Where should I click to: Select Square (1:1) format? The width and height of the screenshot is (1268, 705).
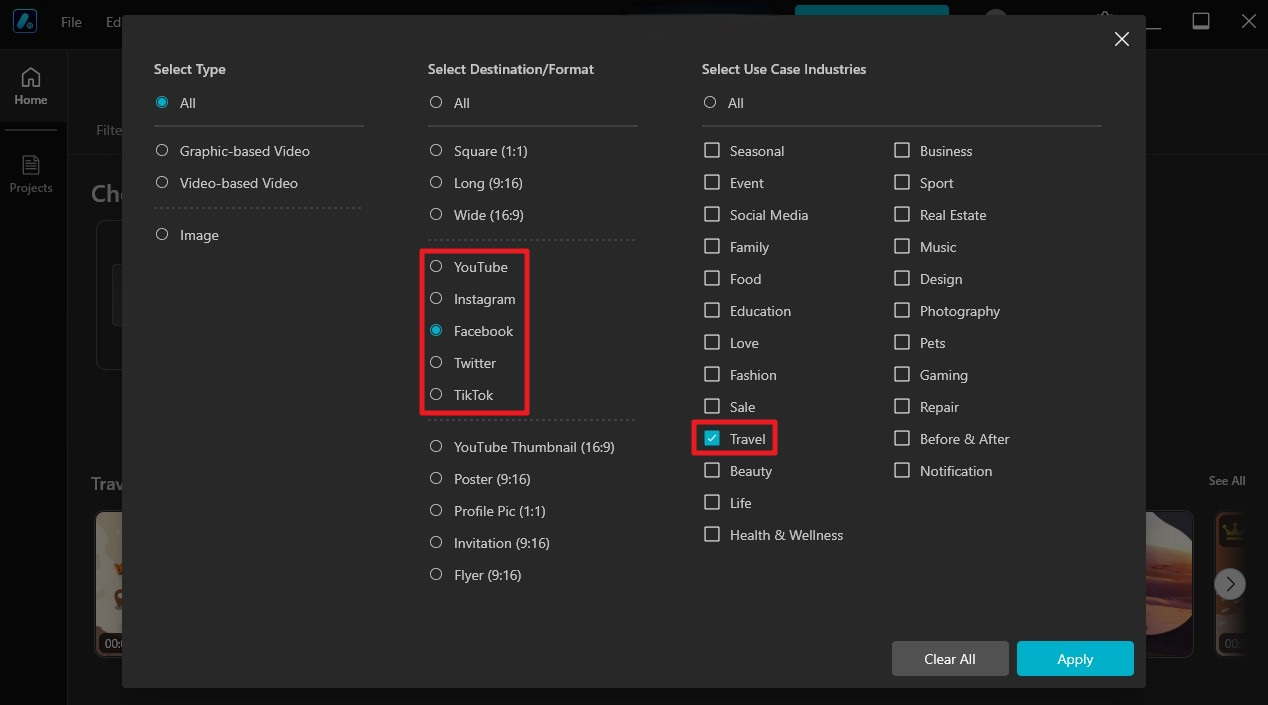[x=436, y=151]
